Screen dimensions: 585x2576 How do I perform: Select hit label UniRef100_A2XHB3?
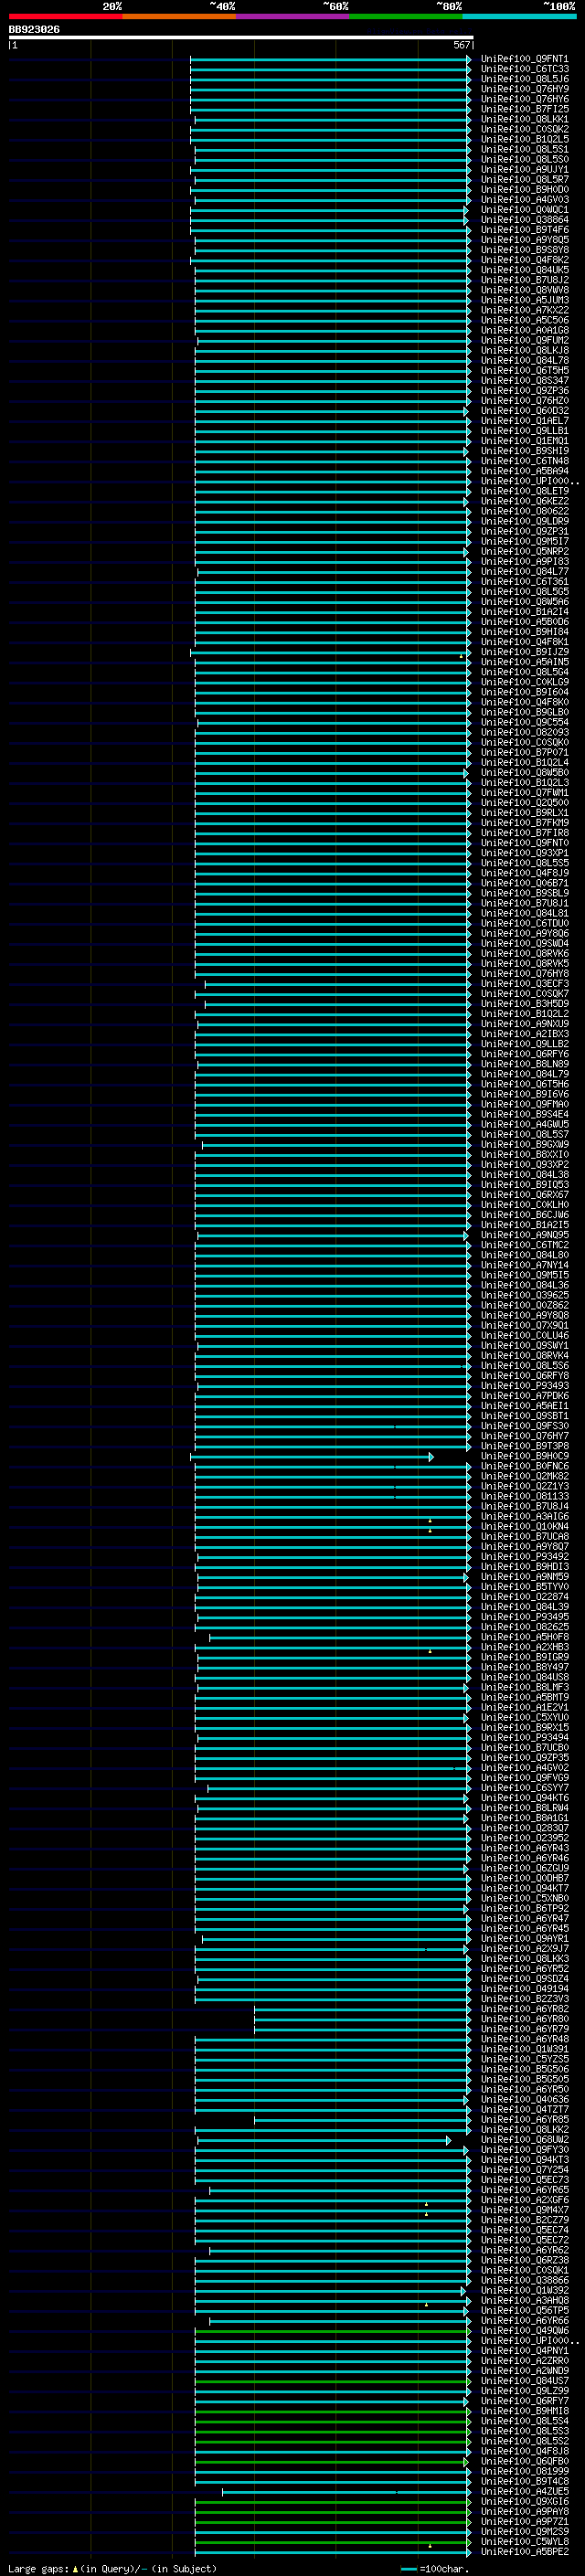click(524, 1647)
